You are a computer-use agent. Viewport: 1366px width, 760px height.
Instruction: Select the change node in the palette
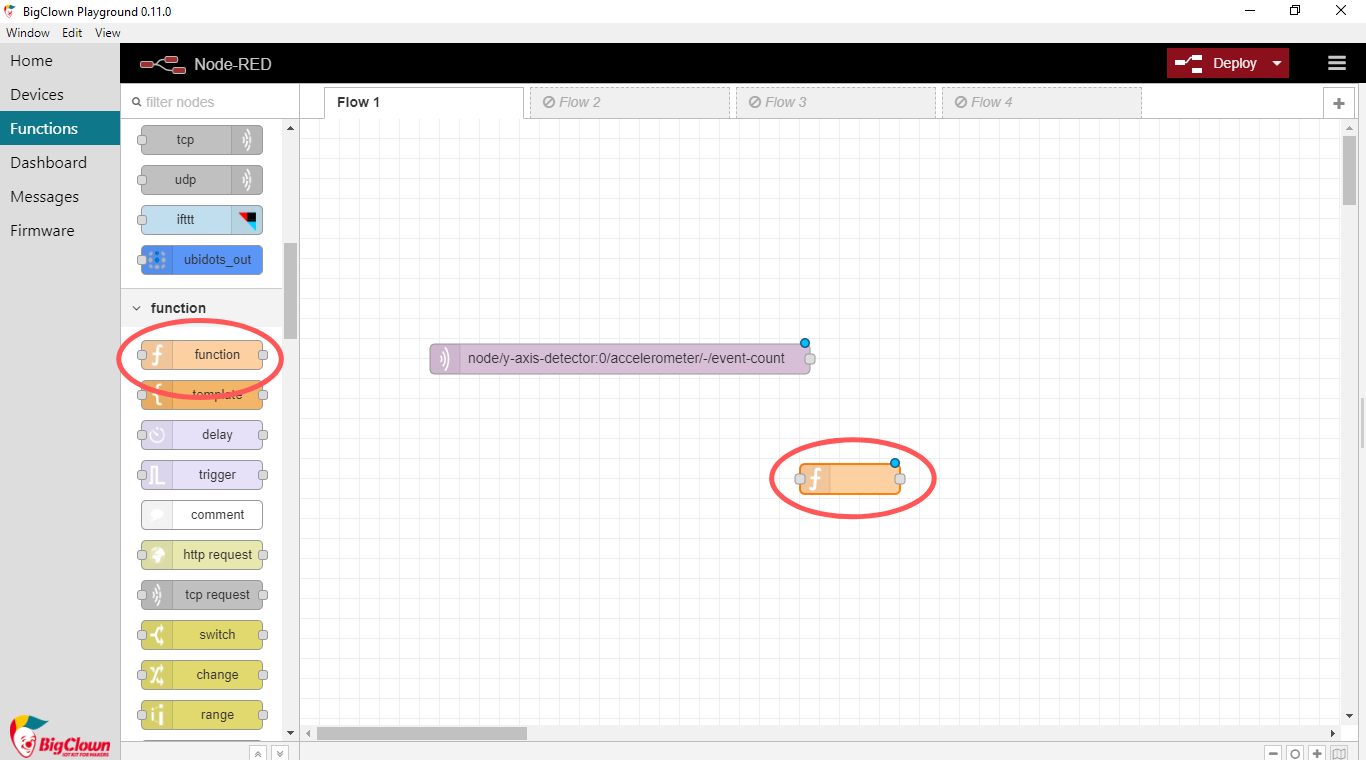(x=202, y=675)
